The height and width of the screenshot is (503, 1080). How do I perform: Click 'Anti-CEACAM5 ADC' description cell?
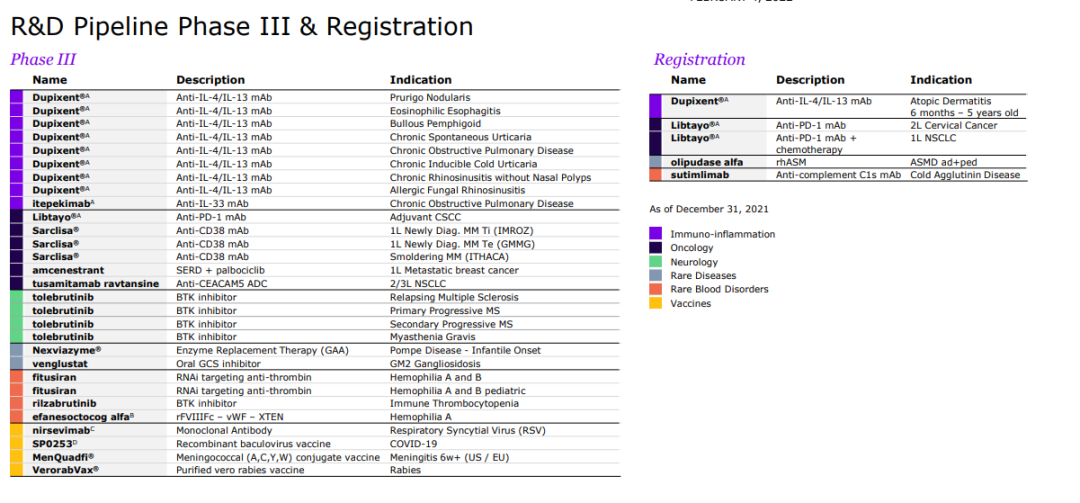click(x=222, y=283)
